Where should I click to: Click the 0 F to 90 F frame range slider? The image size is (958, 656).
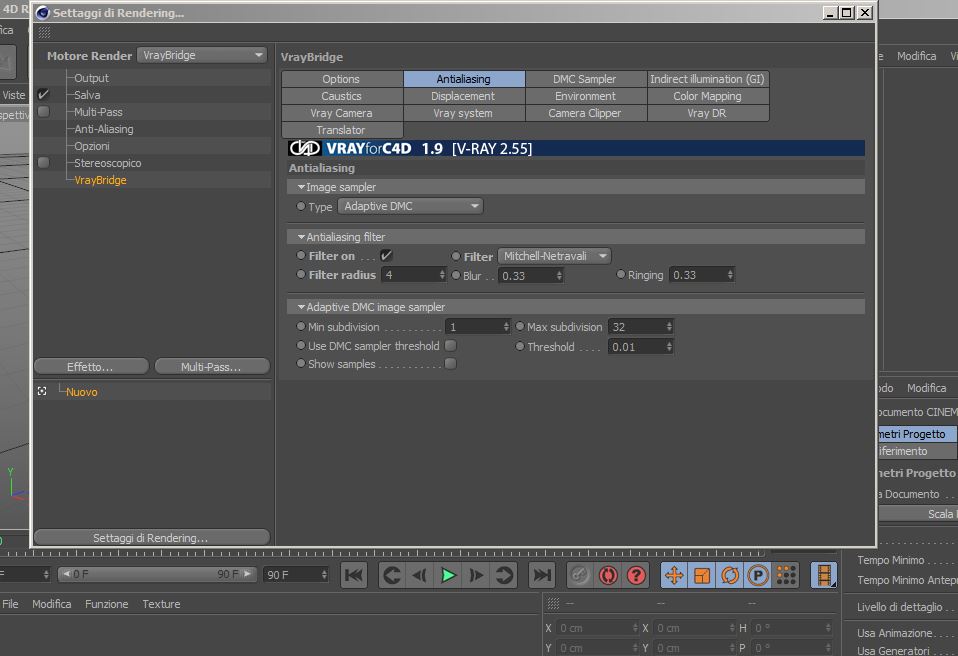(x=158, y=574)
